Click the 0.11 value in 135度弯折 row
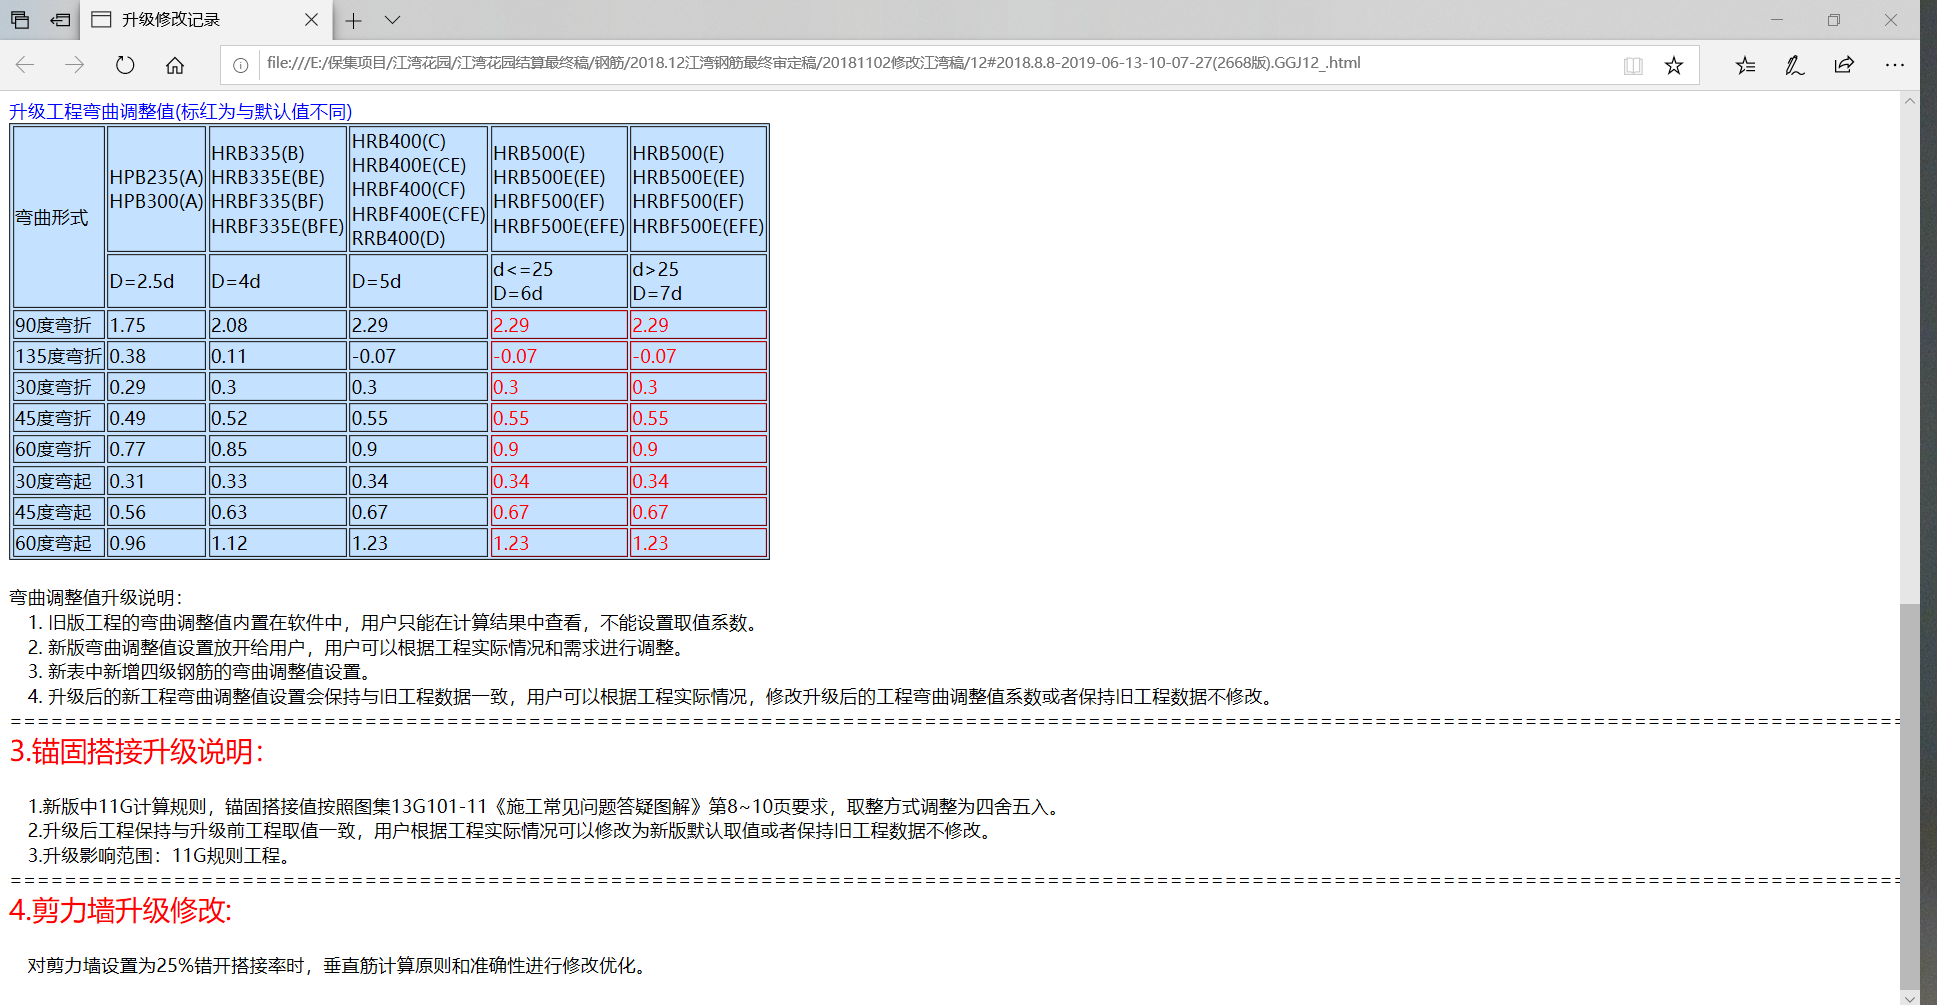 click(x=277, y=356)
